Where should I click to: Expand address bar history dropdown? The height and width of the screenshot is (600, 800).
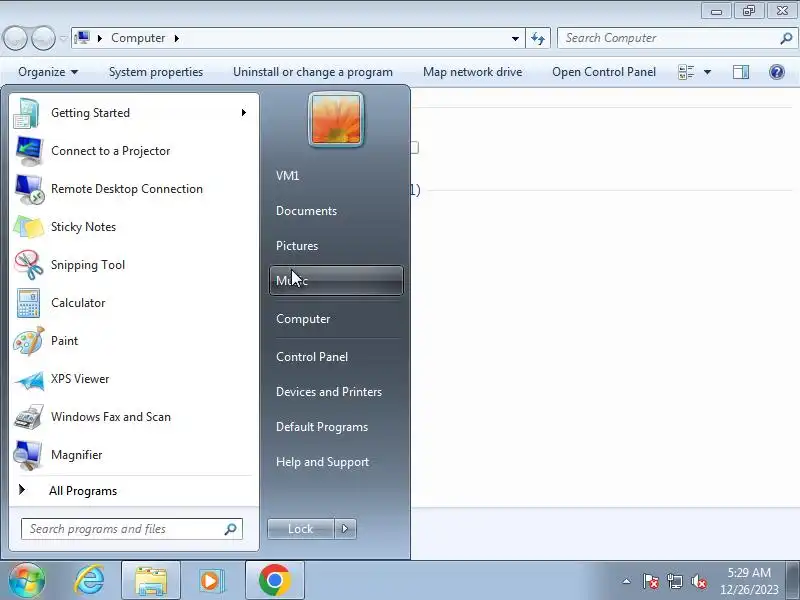click(x=515, y=38)
